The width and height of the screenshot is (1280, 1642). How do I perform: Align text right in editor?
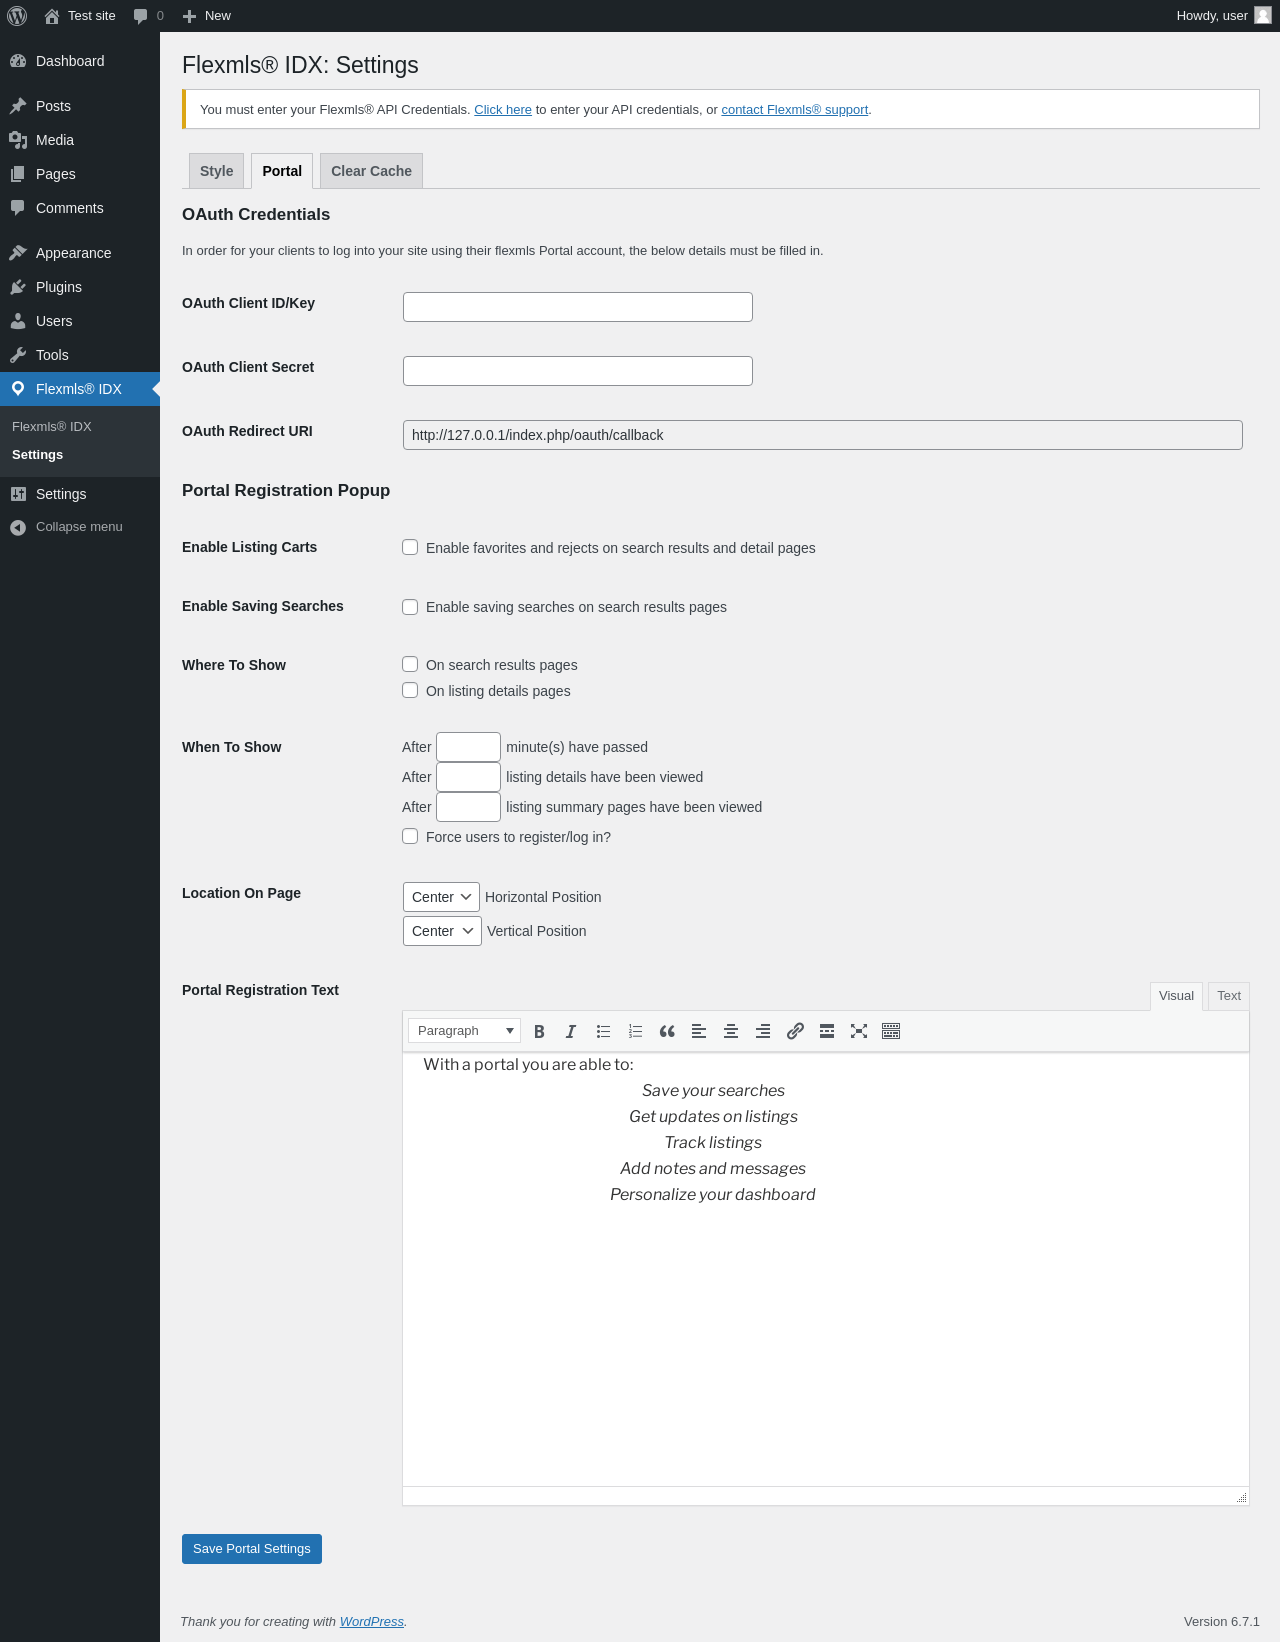pos(763,1031)
